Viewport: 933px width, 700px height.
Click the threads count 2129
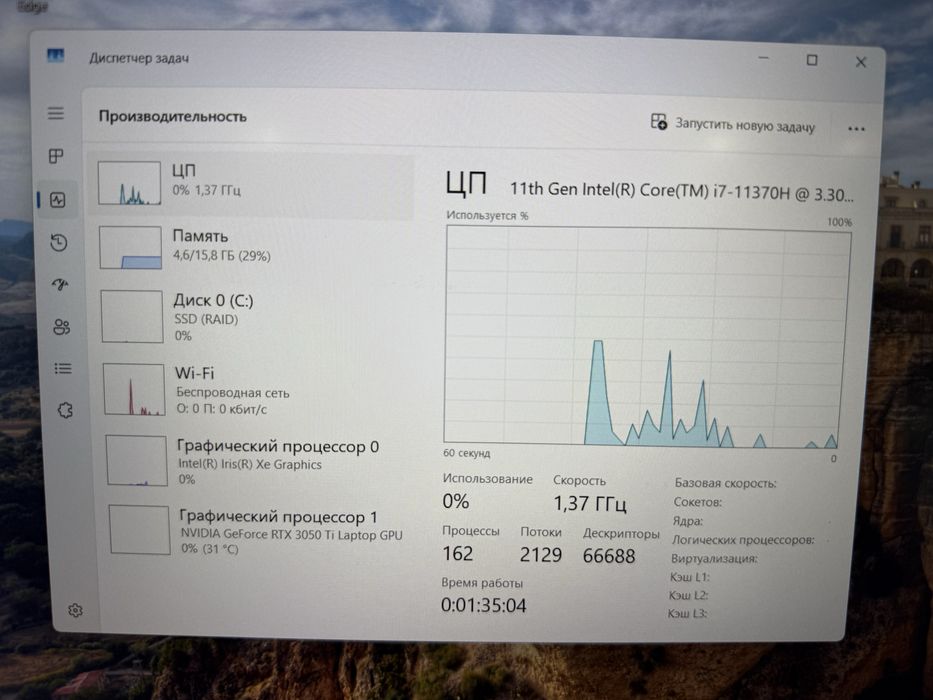pos(540,555)
